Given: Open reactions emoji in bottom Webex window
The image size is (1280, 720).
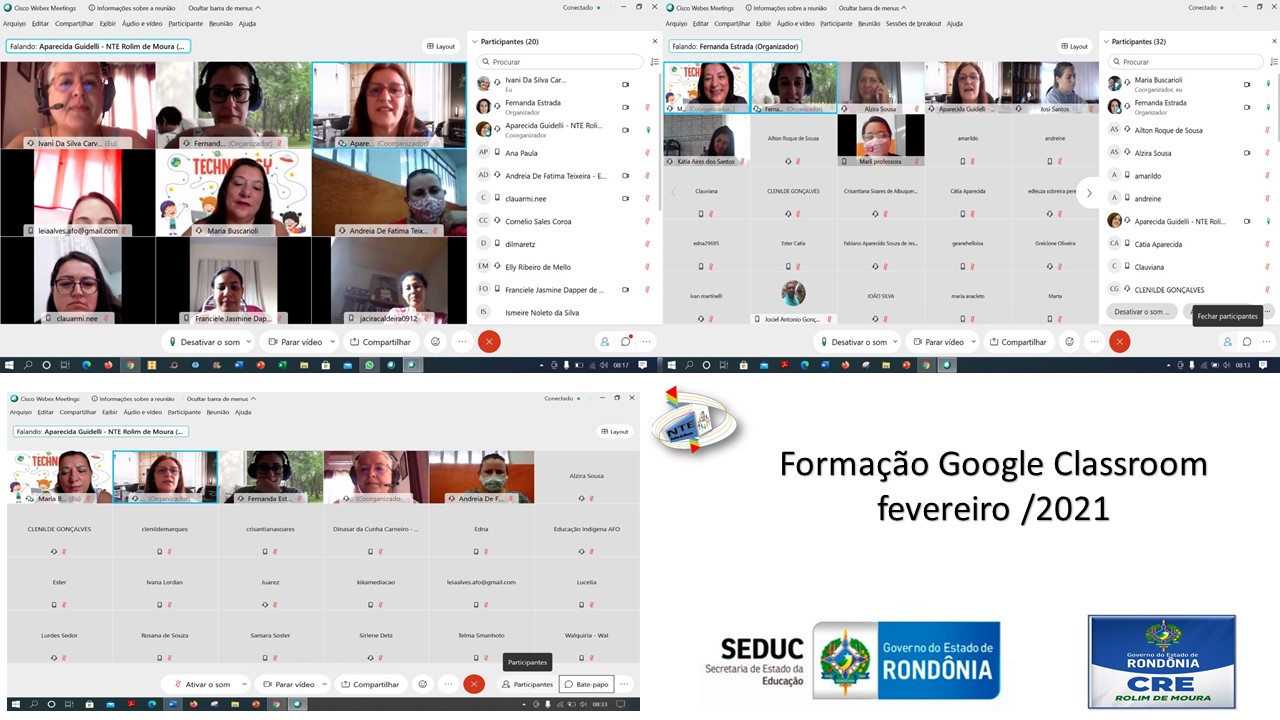Looking at the screenshot, I should click(423, 685).
